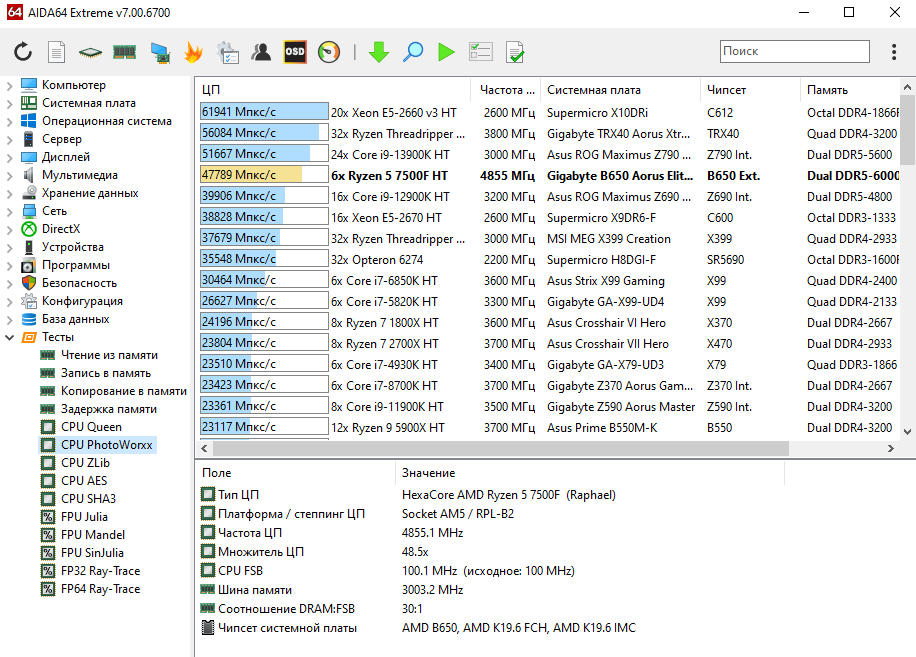
Task: Select the 6x Ryzen 5 7500F HT row
Action: (x=549, y=176)
